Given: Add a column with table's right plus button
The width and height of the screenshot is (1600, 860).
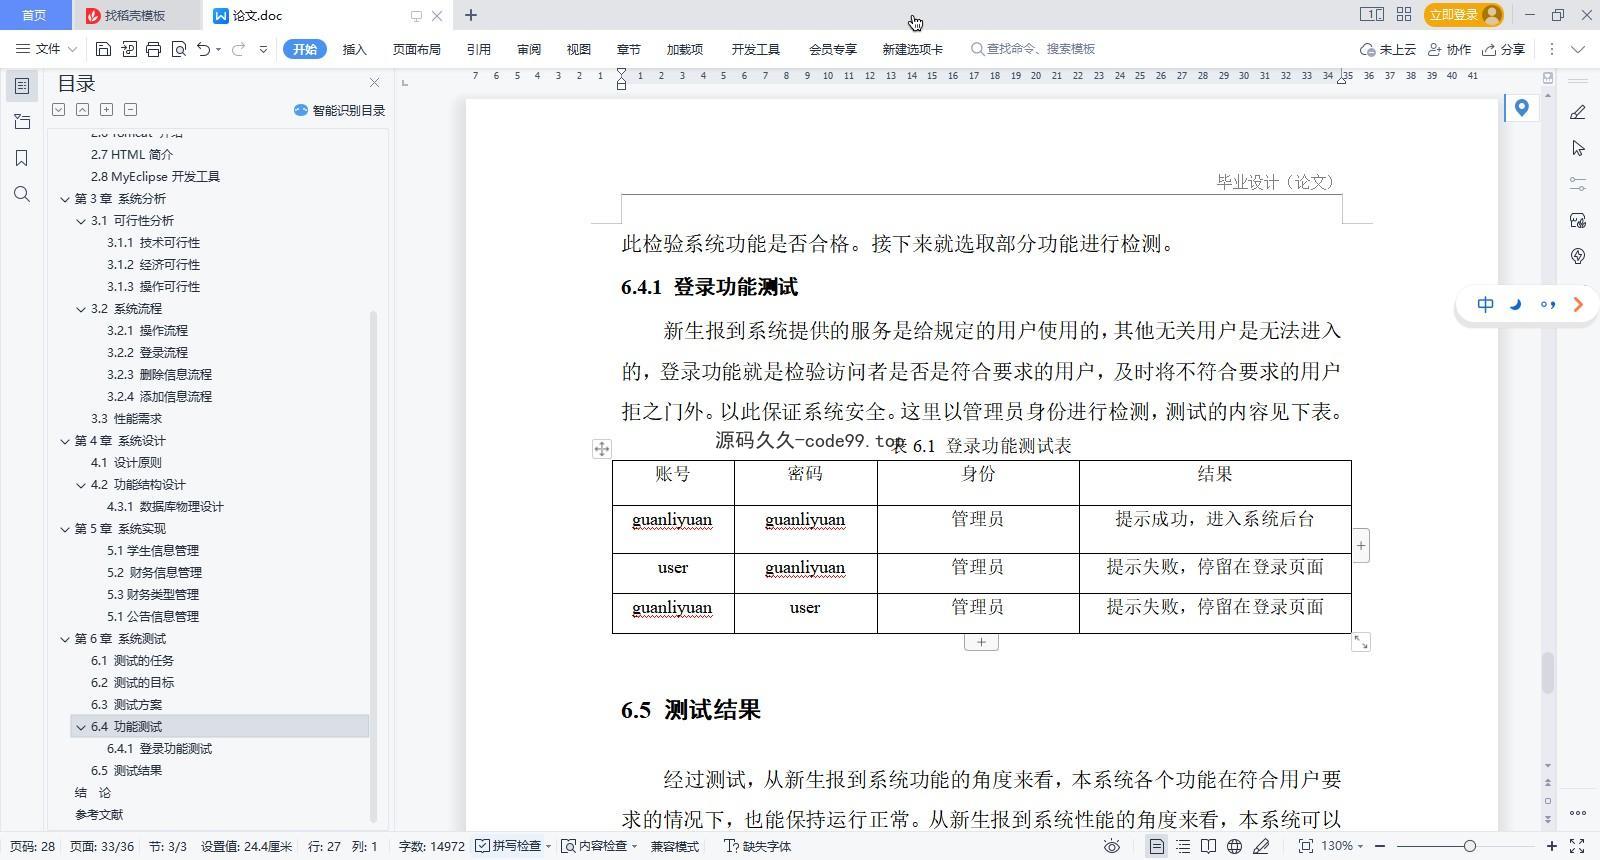Looking at the screenshot, I should 1361,546.
